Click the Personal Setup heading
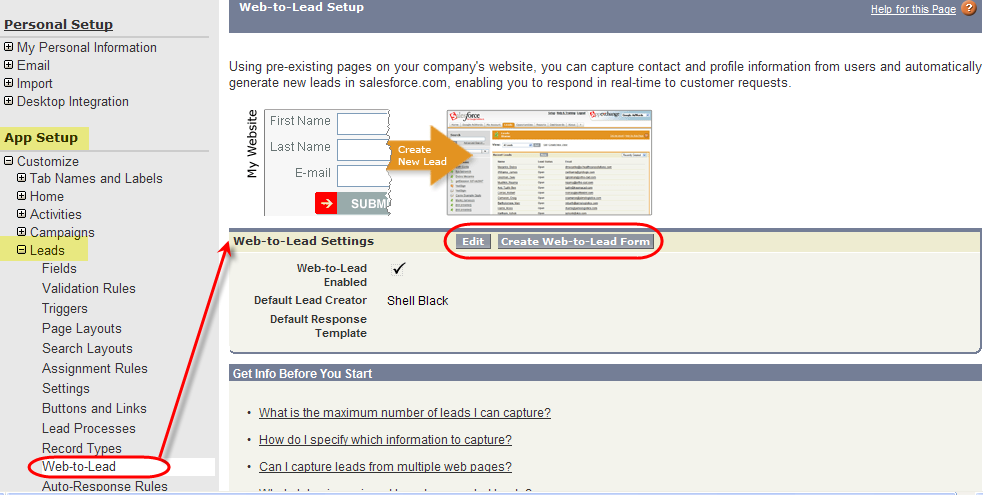Viewport: 983px width, 495px height. pyautogui.click(x=59, y=24)
